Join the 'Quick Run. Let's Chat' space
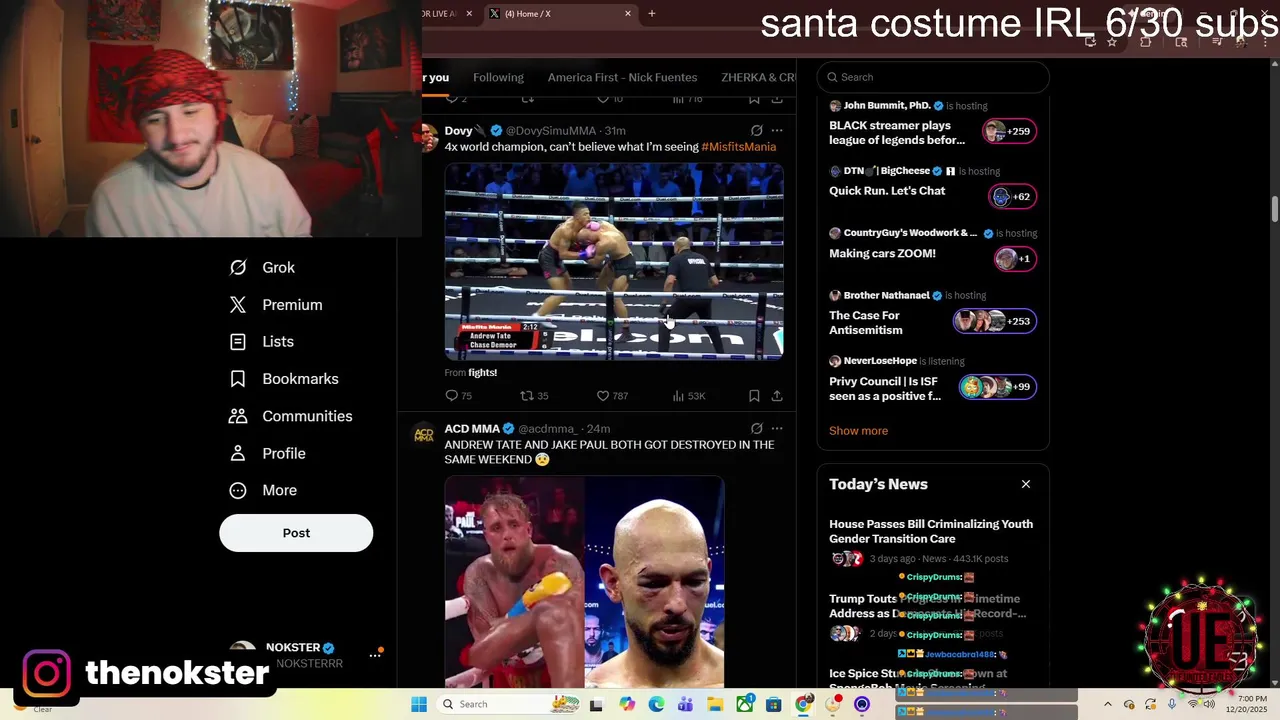Image resolution: width=1280 pixels, height=720 pixels. (x=887, y=191)
